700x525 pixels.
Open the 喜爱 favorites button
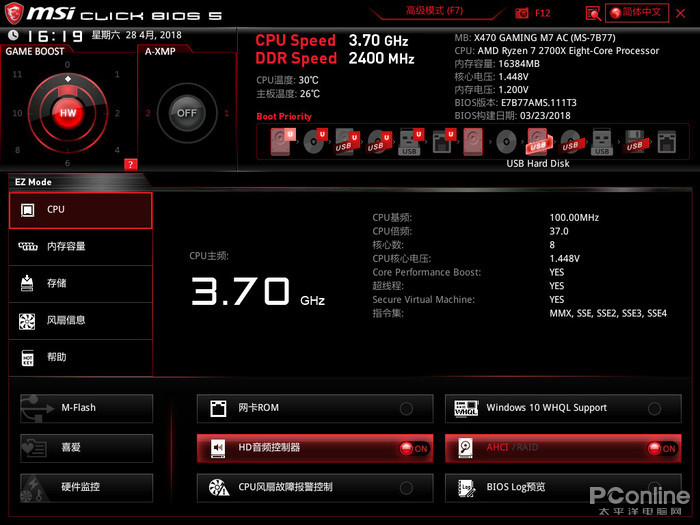tap(87, 448)
